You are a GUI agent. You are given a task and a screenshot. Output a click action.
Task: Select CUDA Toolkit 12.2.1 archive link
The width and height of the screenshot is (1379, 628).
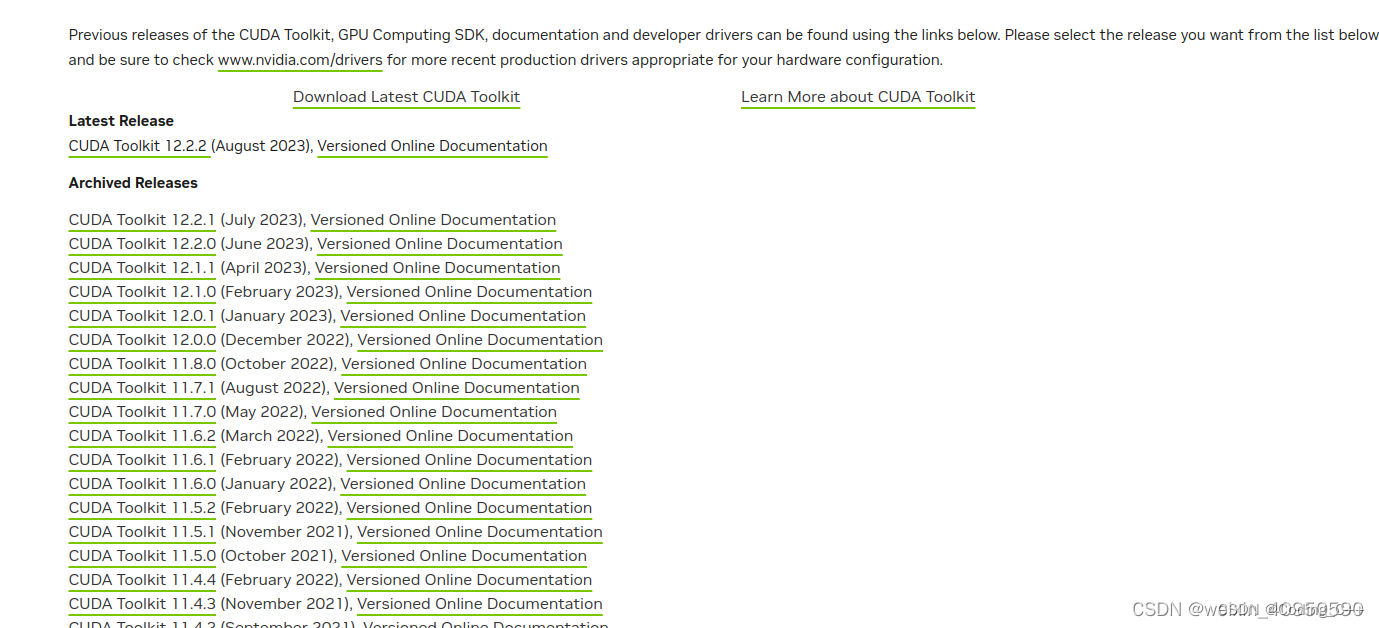coord(142,220)
